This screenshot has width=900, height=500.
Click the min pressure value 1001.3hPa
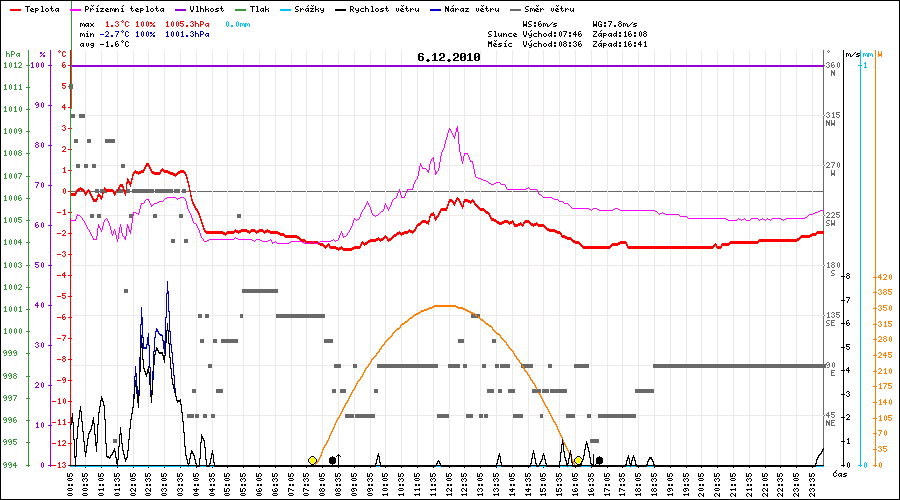coord(187,34)
